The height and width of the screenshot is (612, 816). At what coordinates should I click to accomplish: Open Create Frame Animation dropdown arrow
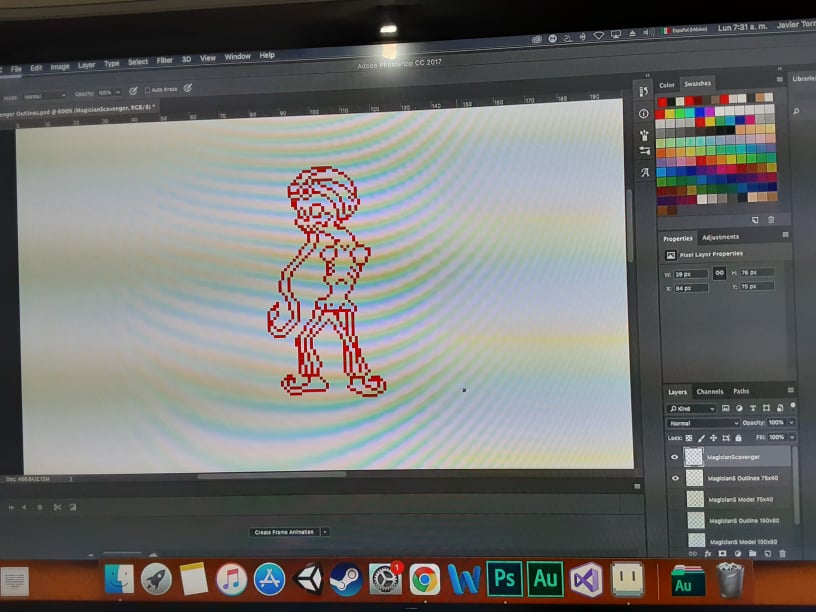click(x=325, y=532)
